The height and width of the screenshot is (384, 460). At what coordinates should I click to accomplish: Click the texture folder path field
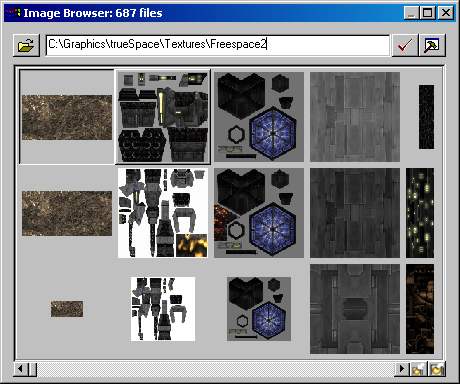click(x=217, y=45)
